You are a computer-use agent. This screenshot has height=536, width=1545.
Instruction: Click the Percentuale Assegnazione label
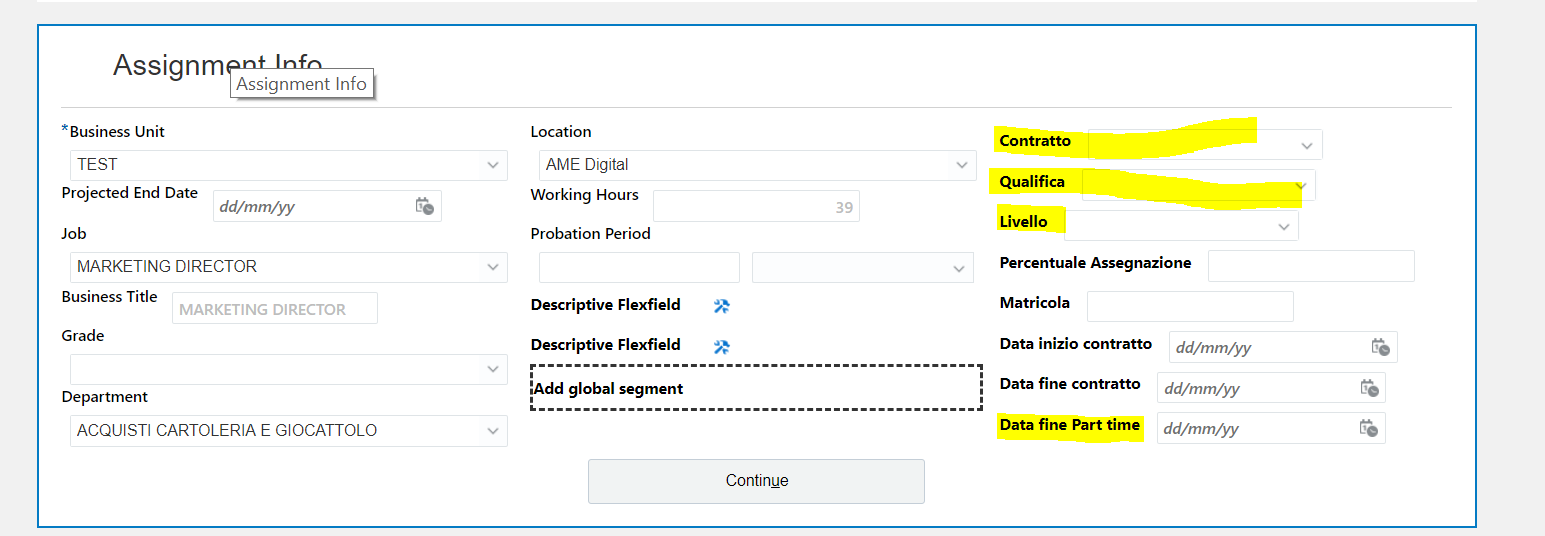1095,263
